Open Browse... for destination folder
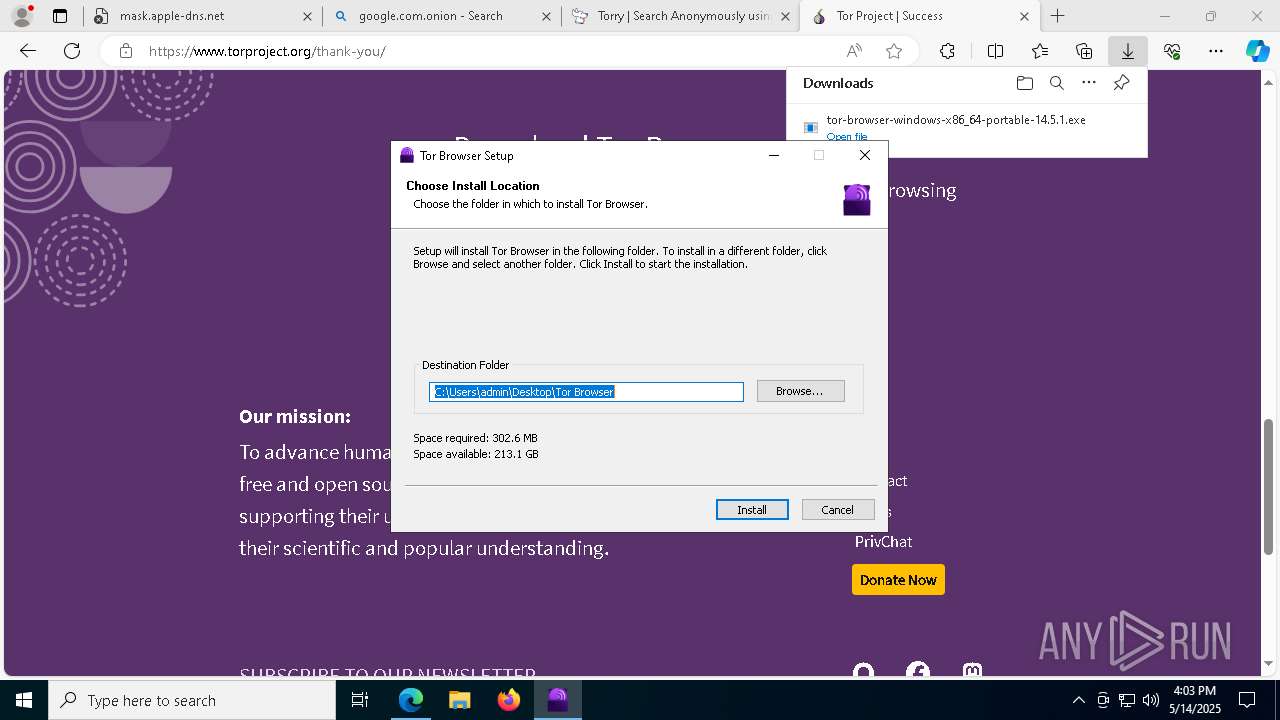The image size is (1280, 720). (800, 391)
